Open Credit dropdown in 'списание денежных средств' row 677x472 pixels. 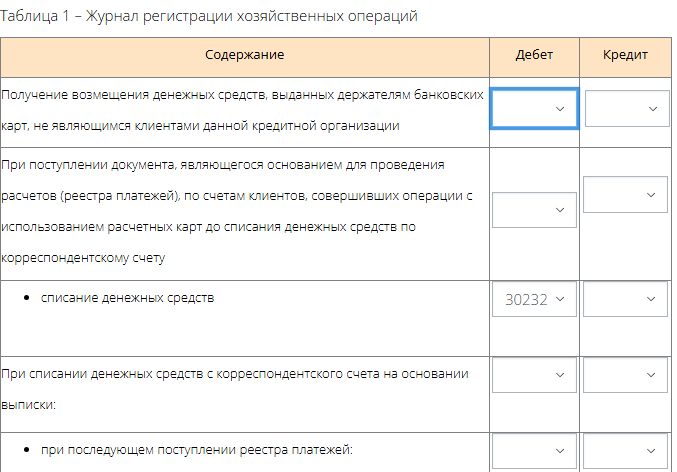click(x=626, y=299)
